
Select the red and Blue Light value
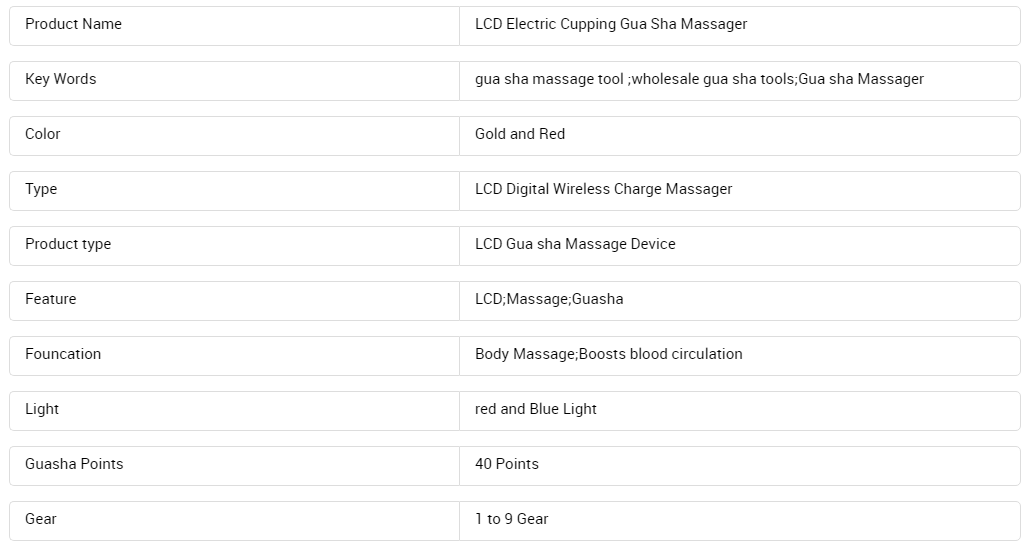[535, 409]
